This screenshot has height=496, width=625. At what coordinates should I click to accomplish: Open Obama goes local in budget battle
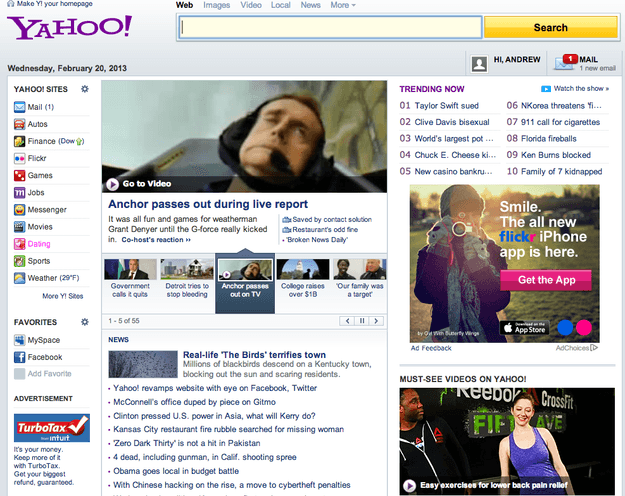[176, 471]
